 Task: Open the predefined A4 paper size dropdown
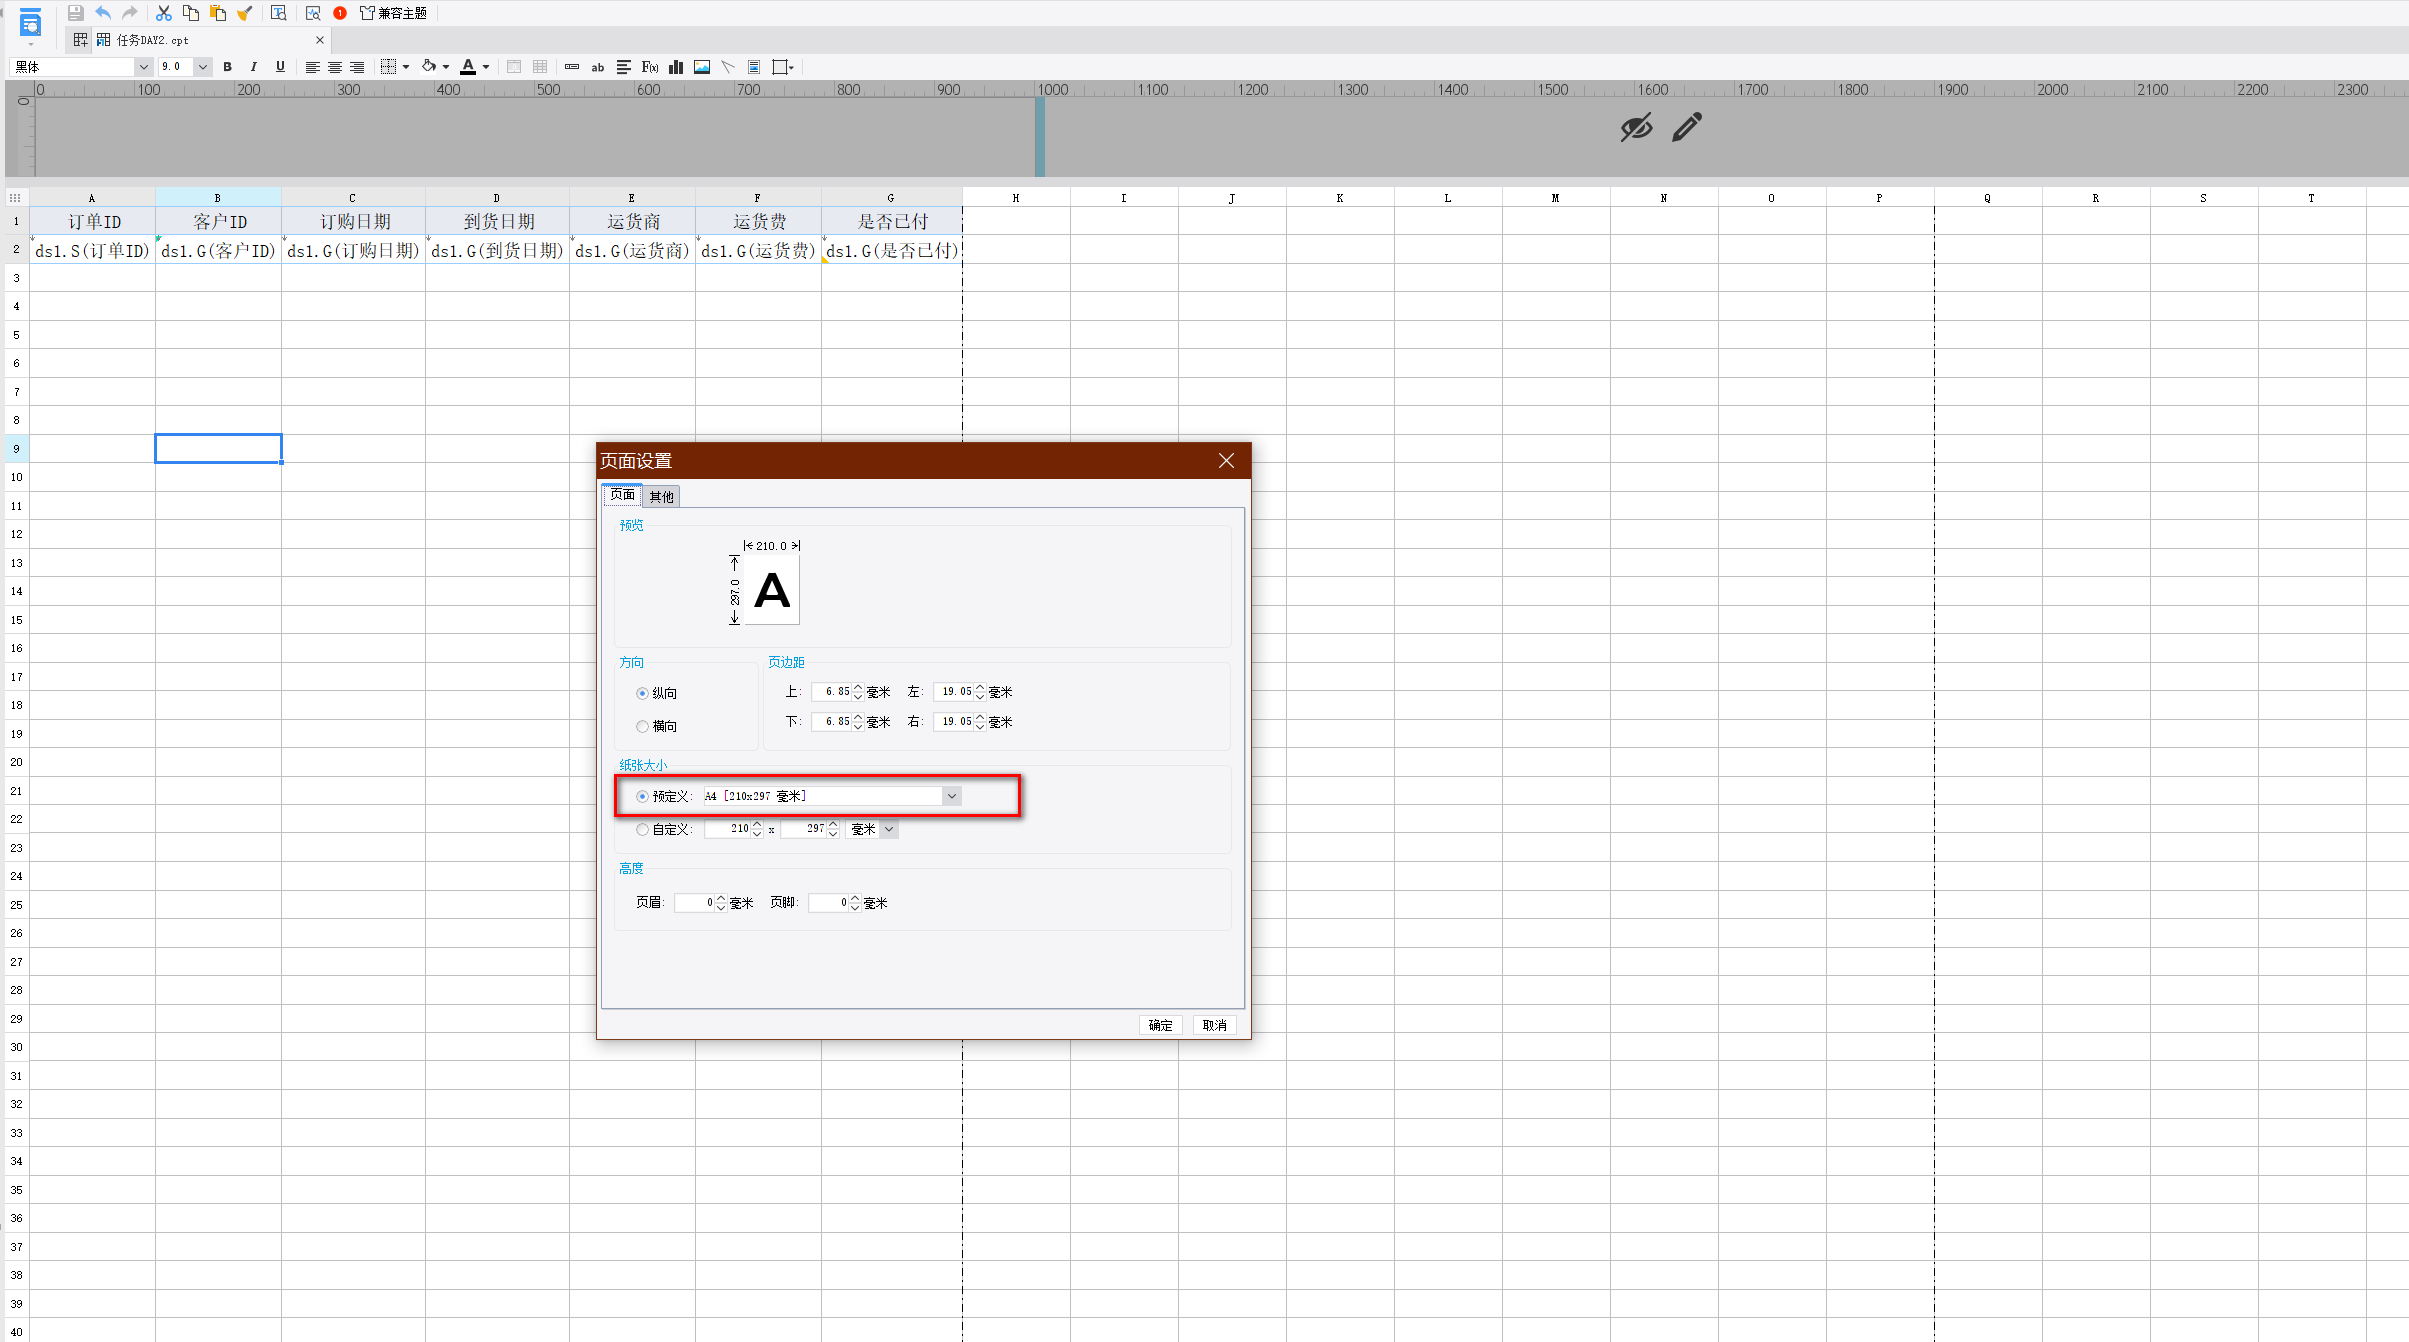(x=951, y=796)
